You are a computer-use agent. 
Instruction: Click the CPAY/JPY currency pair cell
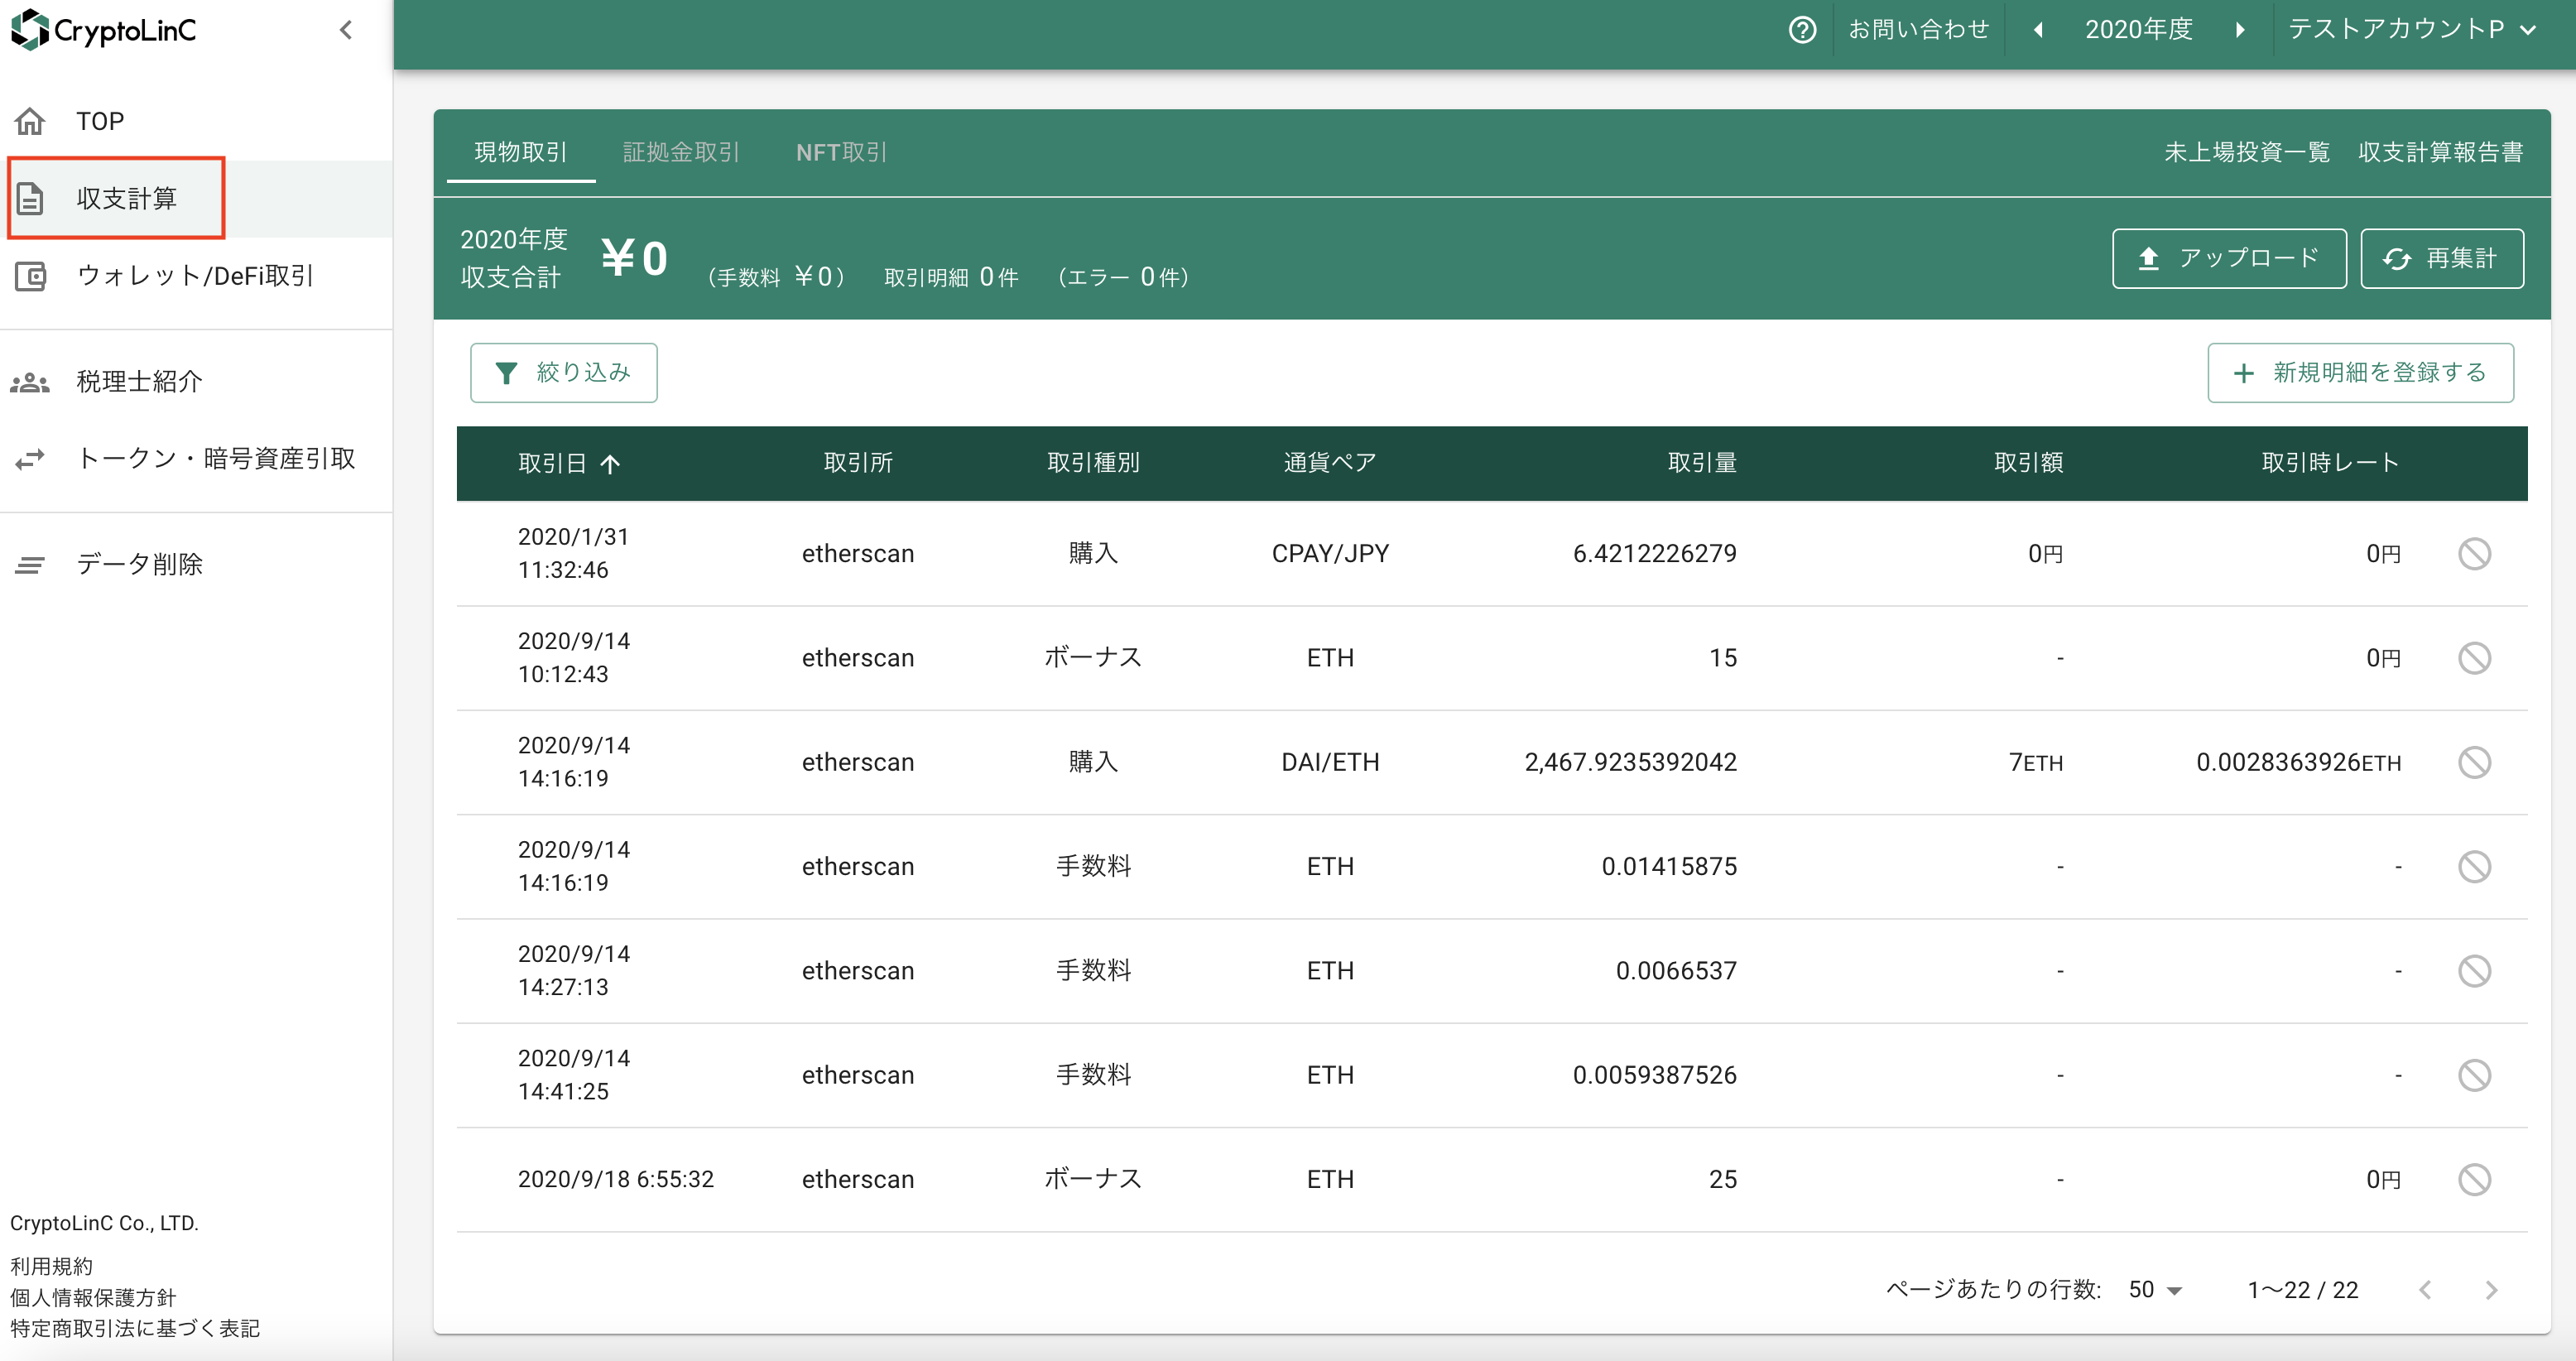pos(1330,553)
